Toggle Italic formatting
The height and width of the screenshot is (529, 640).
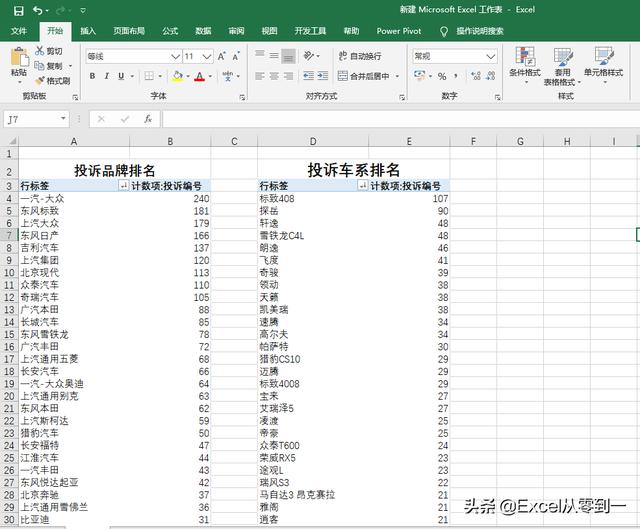[x=107, y=76]
